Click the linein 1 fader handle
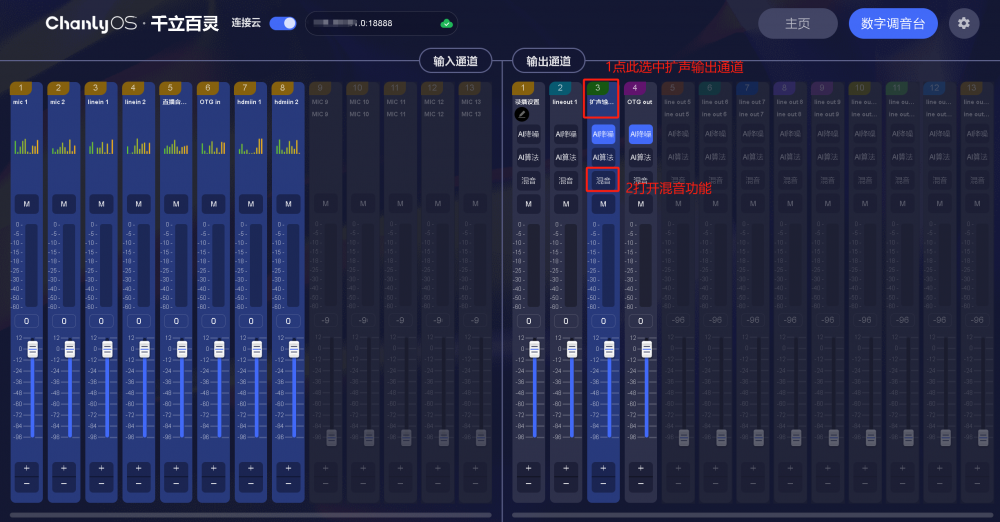1000x522 pixels. [x=107, y=349]
